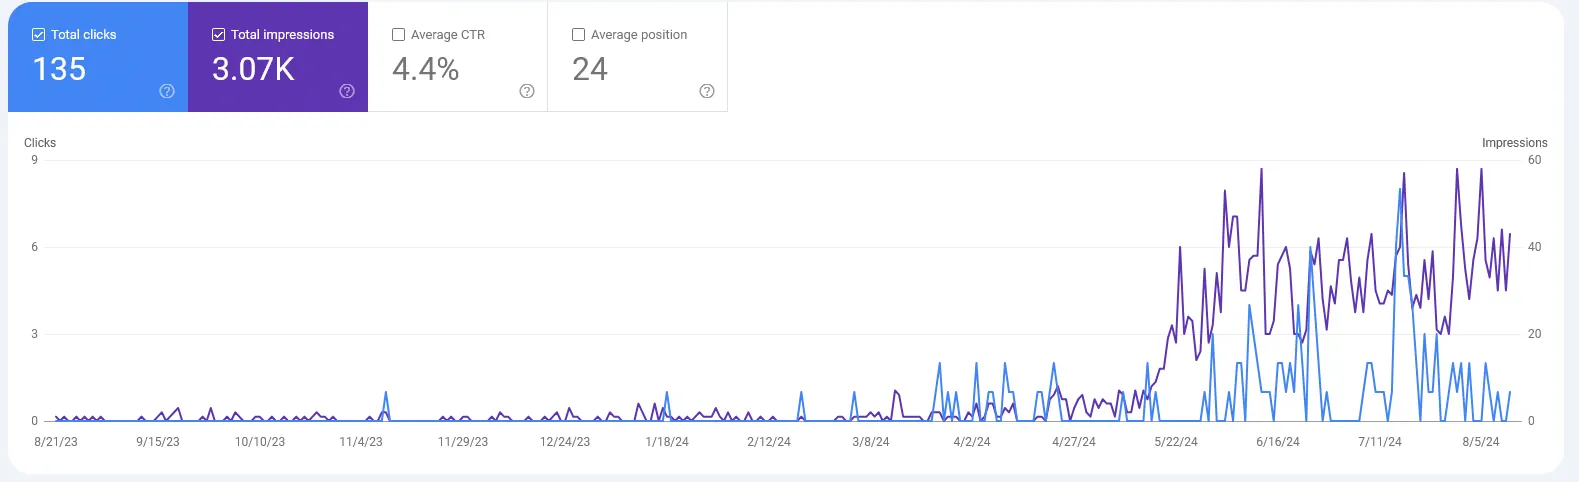Select the 24 average position value
The image size is (1579, 482).
589,69
